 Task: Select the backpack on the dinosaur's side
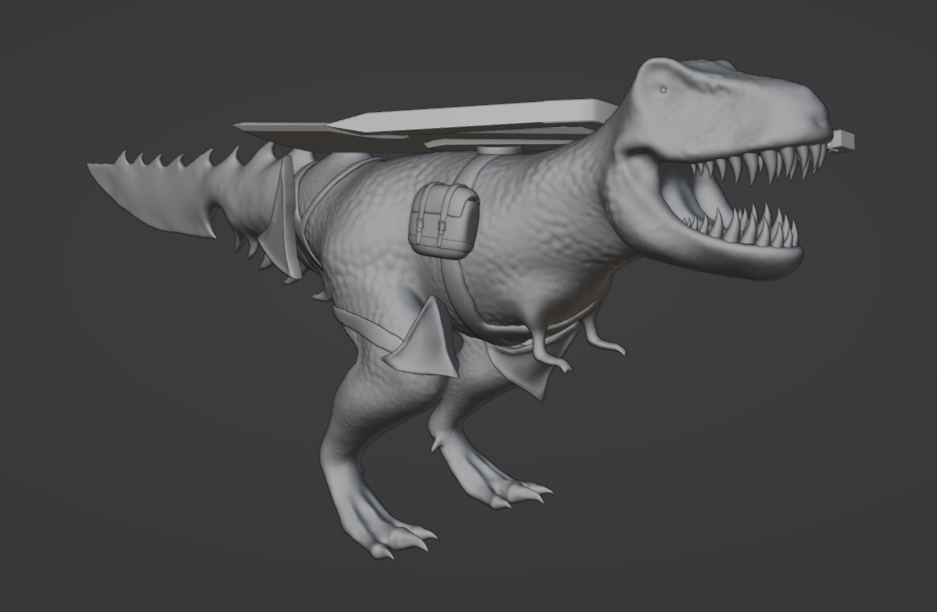coord(444,221)
